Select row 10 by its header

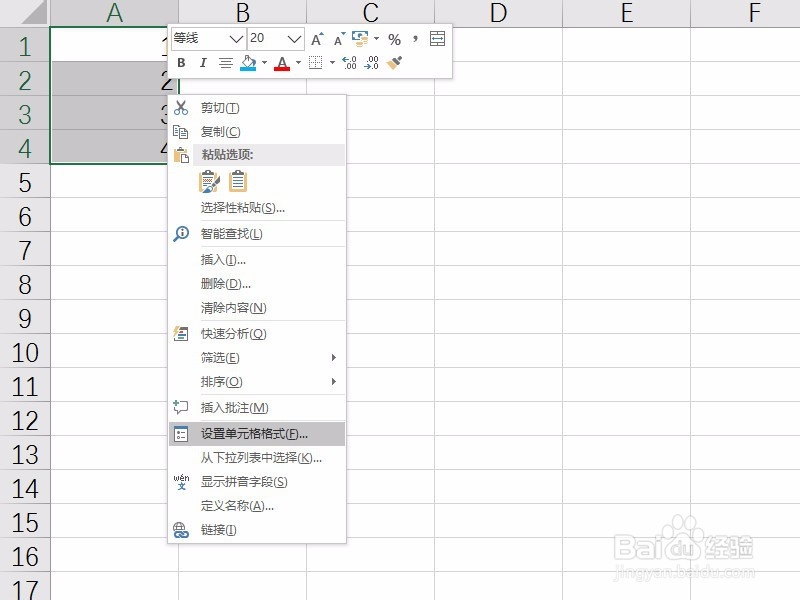pos(26,352)
